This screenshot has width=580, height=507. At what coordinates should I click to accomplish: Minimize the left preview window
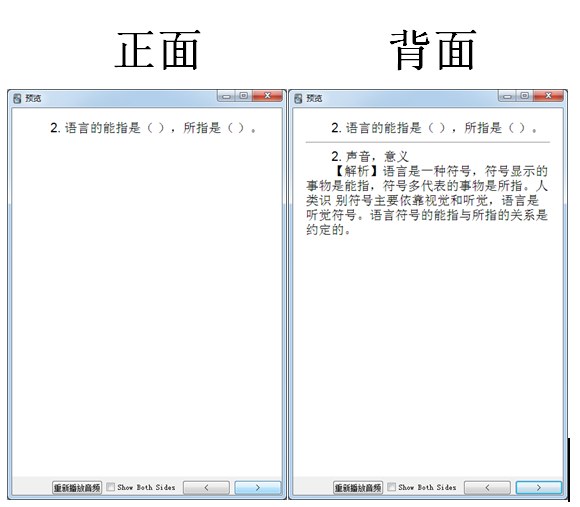[226, 96]
